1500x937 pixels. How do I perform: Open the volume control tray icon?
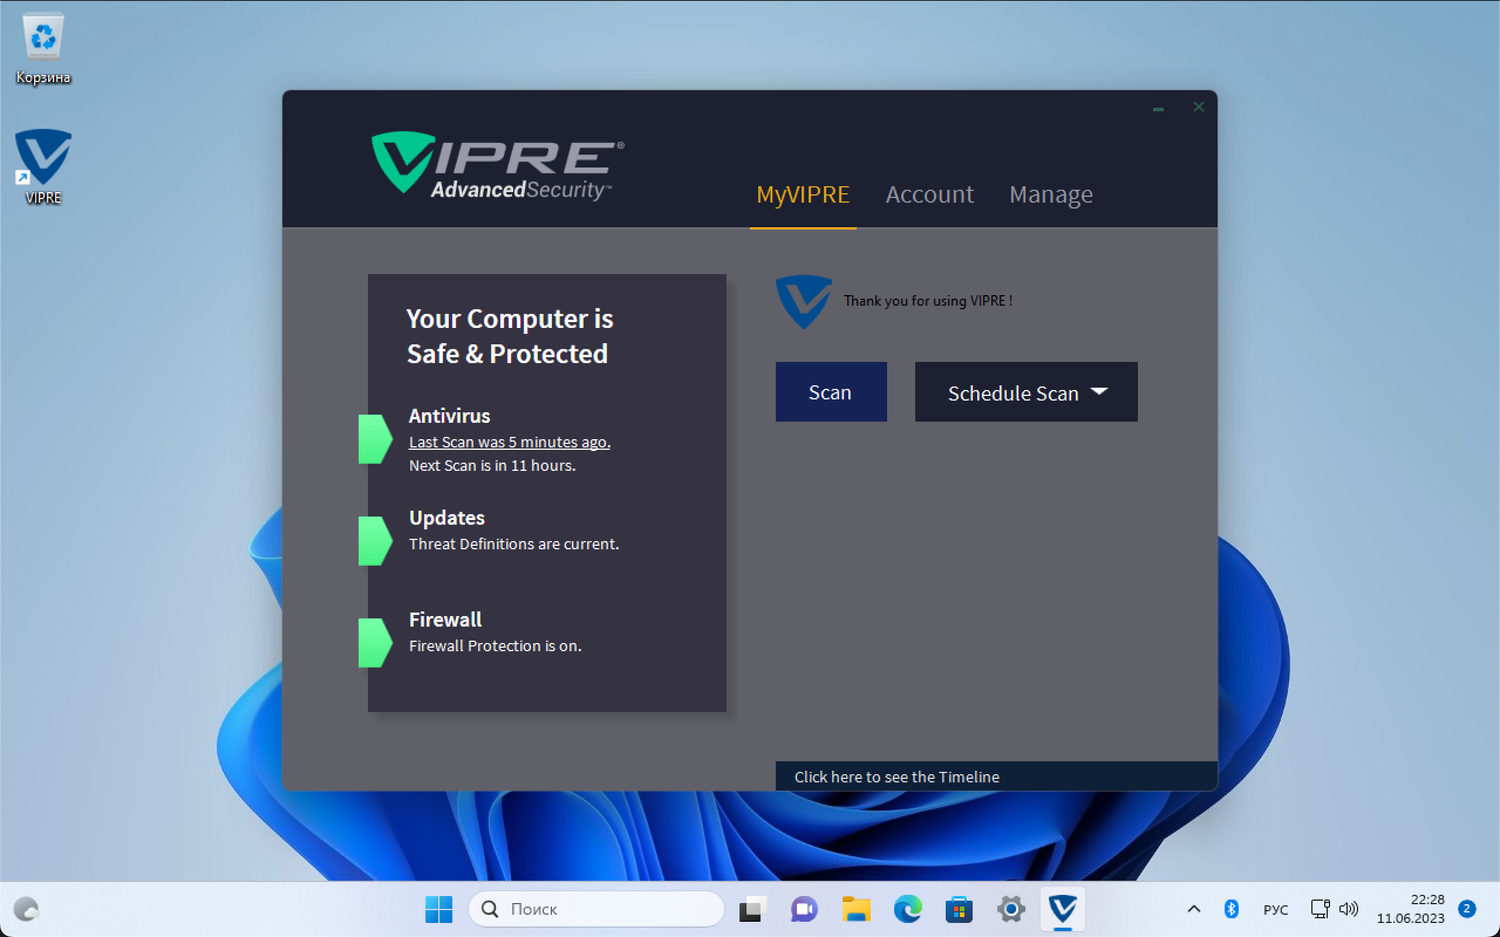click(x=1349, y=909)
